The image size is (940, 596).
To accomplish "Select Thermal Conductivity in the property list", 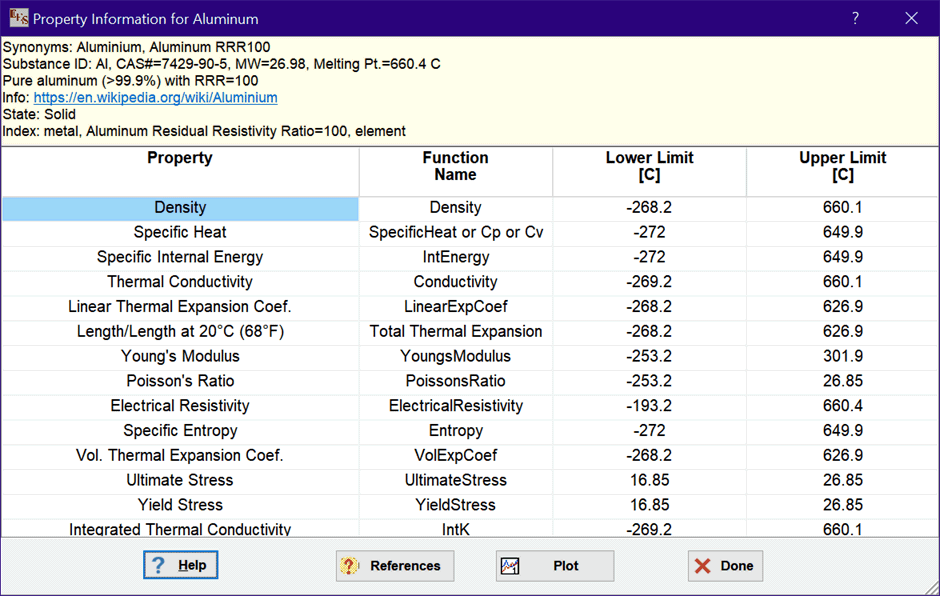I will [180, 282].
